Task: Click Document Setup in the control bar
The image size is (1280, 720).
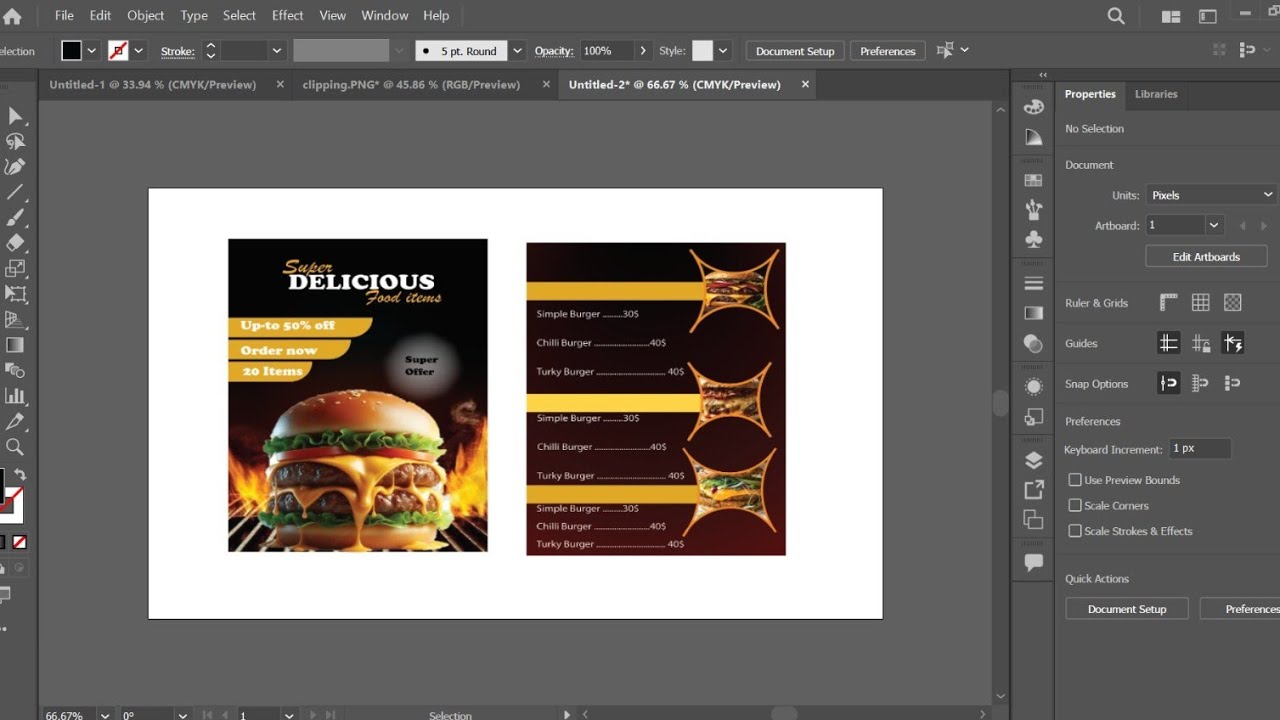Action: [795, 51]
